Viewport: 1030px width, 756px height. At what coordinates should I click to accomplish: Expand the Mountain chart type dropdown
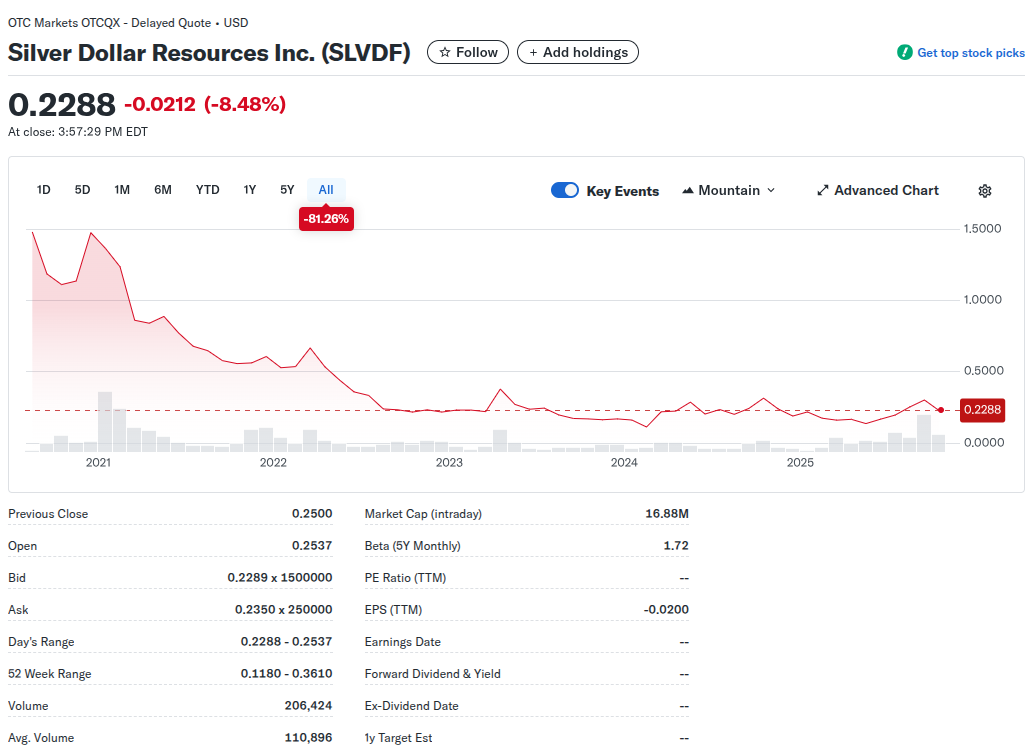(770, 191)
